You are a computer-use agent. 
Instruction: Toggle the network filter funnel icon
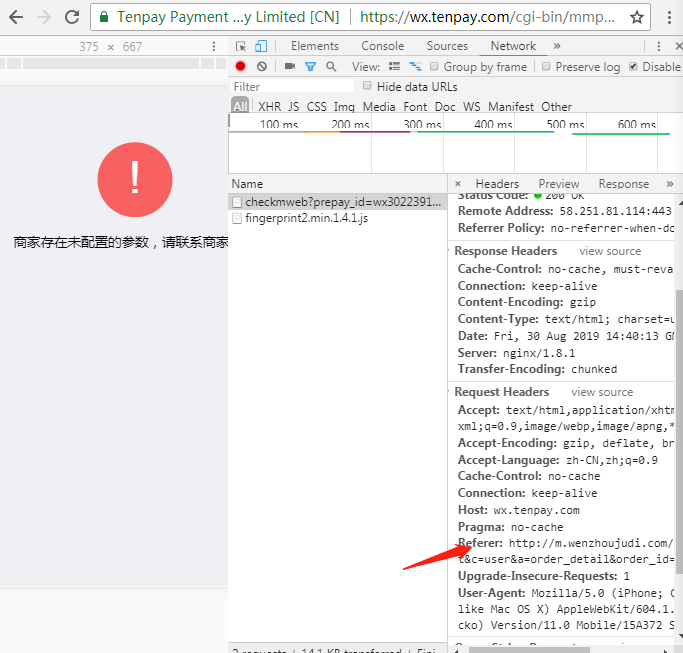tap(310, 67)
